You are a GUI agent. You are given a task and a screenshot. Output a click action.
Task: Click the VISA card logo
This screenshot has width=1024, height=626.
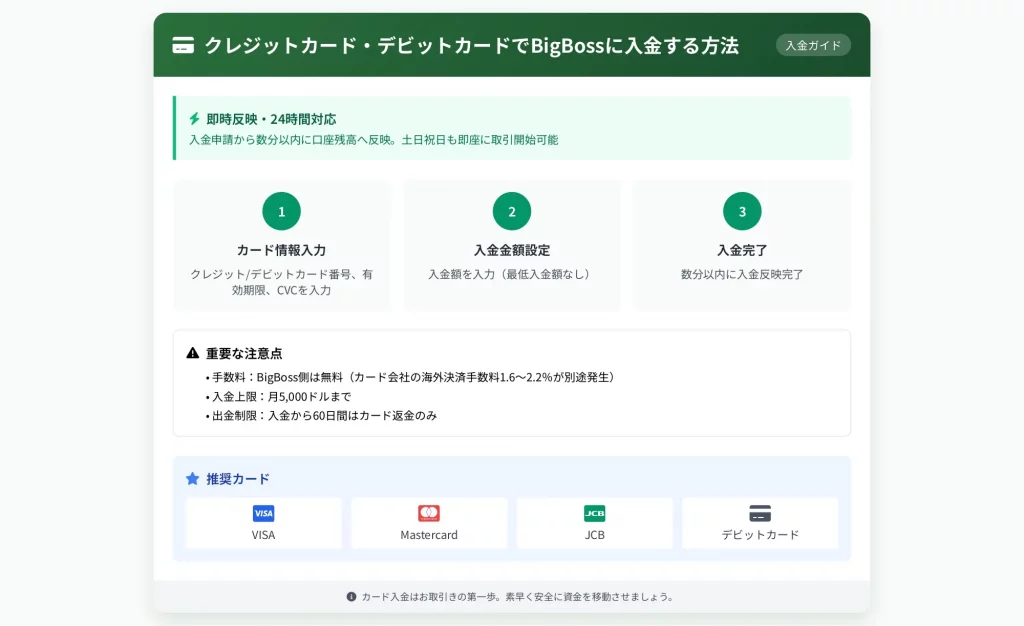[x=263, y=514]
